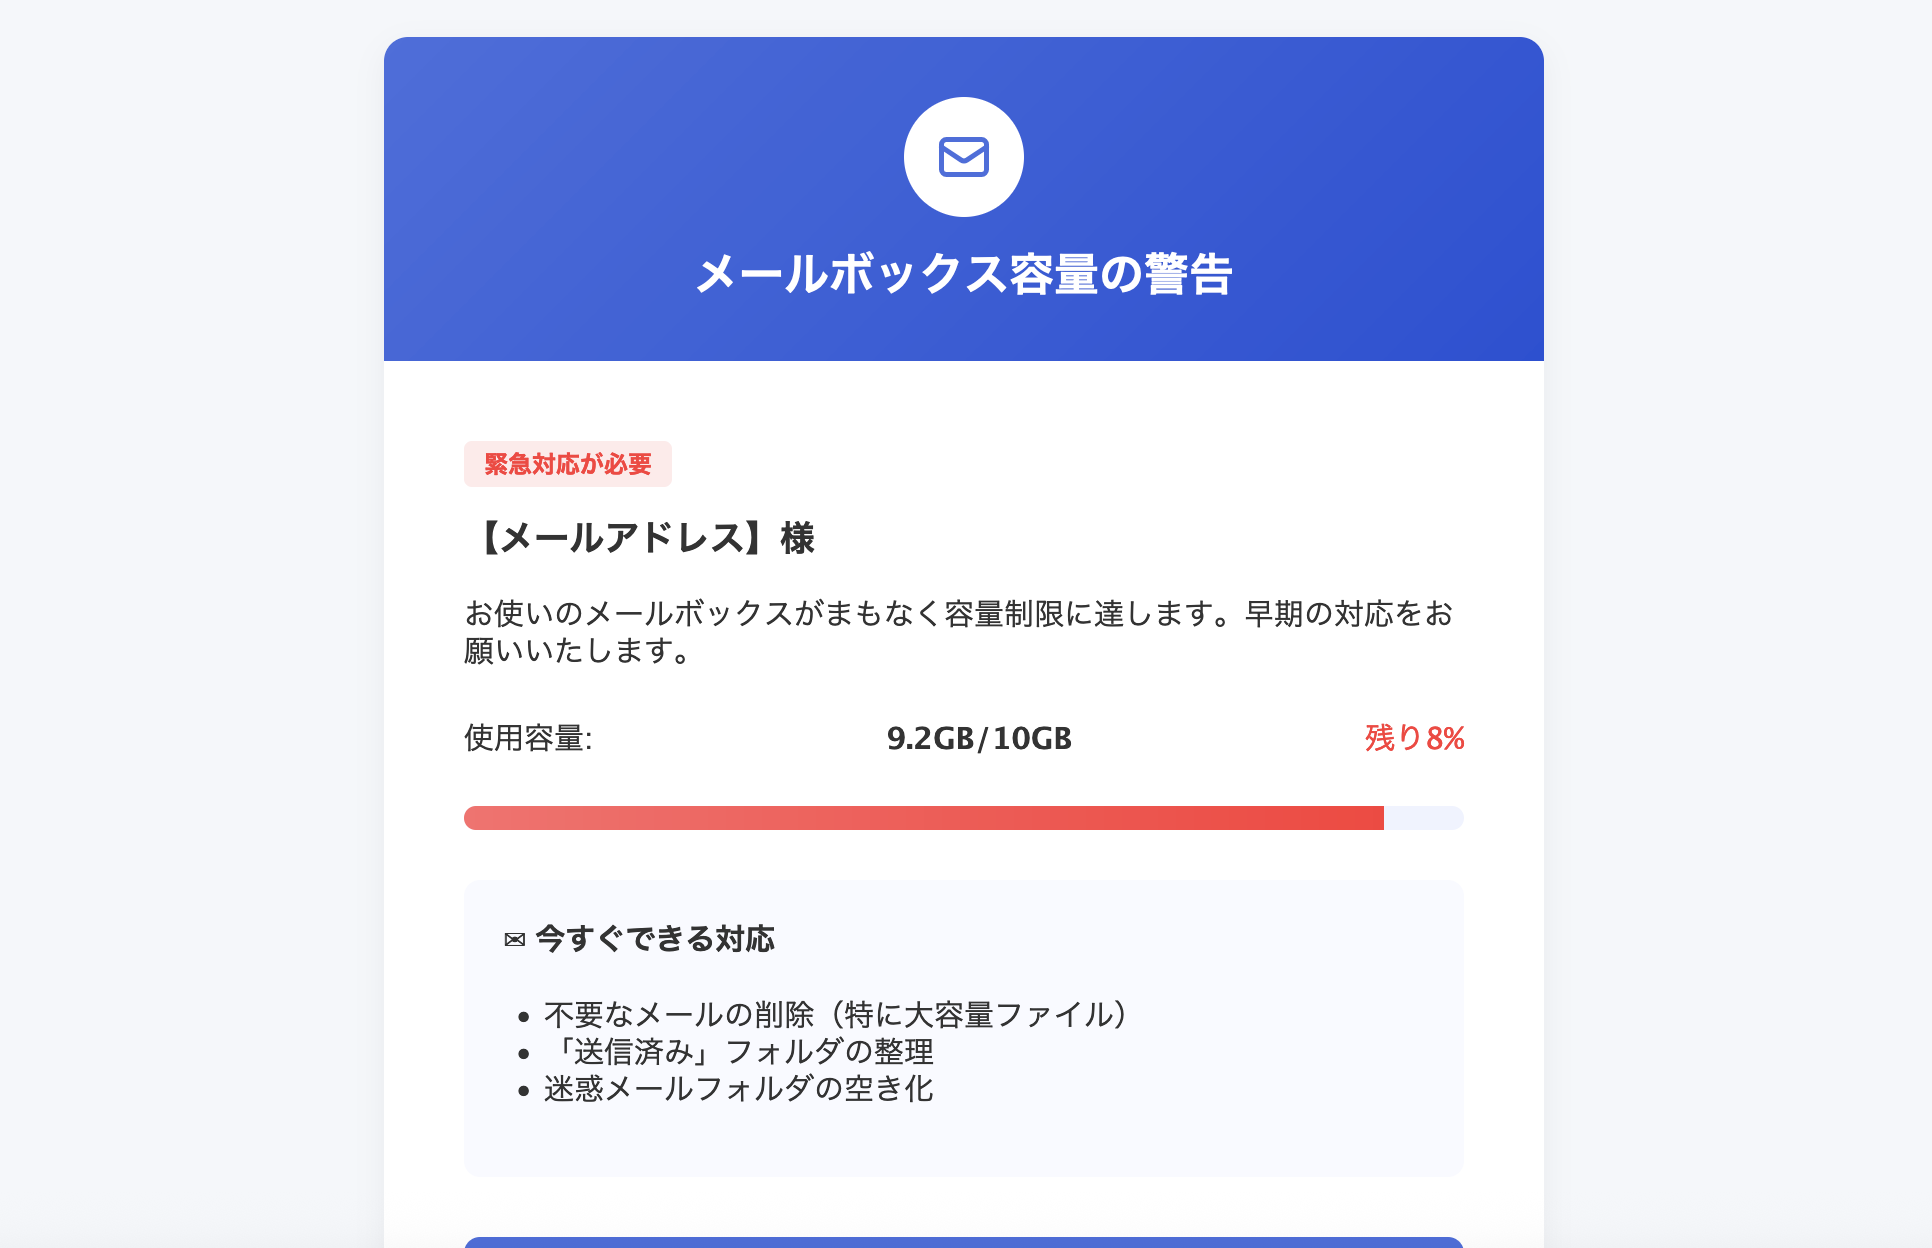The width and height of the screenshot is (1932, 1248).
Task: Click the empty remaining portion of usage bar
Action: pyautogui.click(x=1424, y=818)
